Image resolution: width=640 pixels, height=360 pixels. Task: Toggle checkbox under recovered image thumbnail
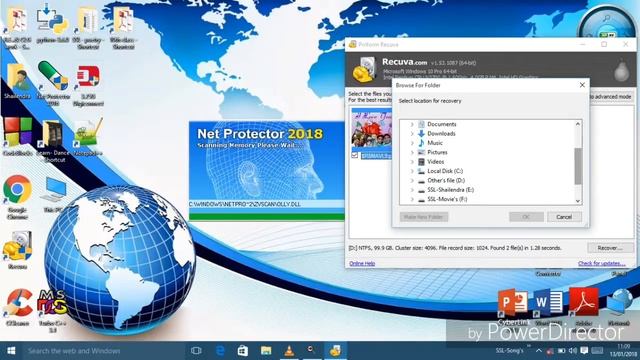tap(355, 156)
